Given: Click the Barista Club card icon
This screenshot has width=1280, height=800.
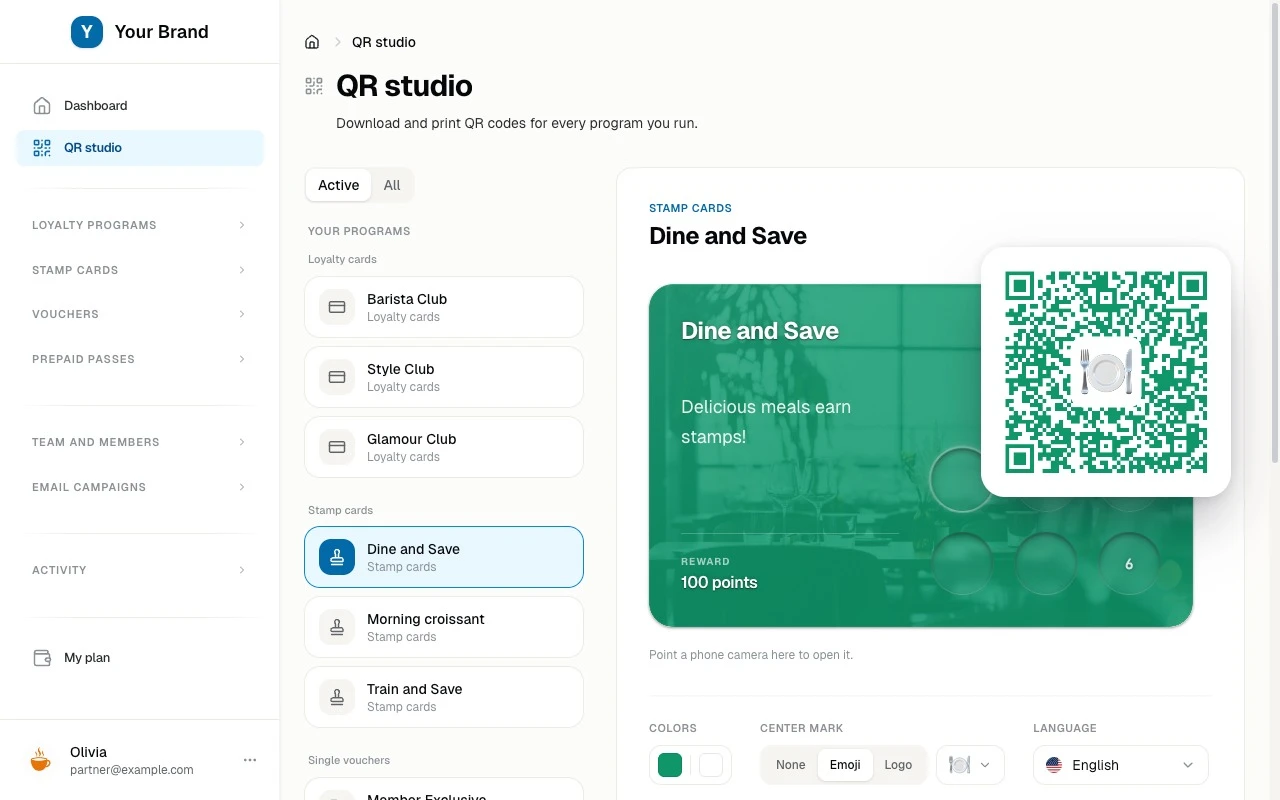Looking at the screenshot, I should point(337,307).
